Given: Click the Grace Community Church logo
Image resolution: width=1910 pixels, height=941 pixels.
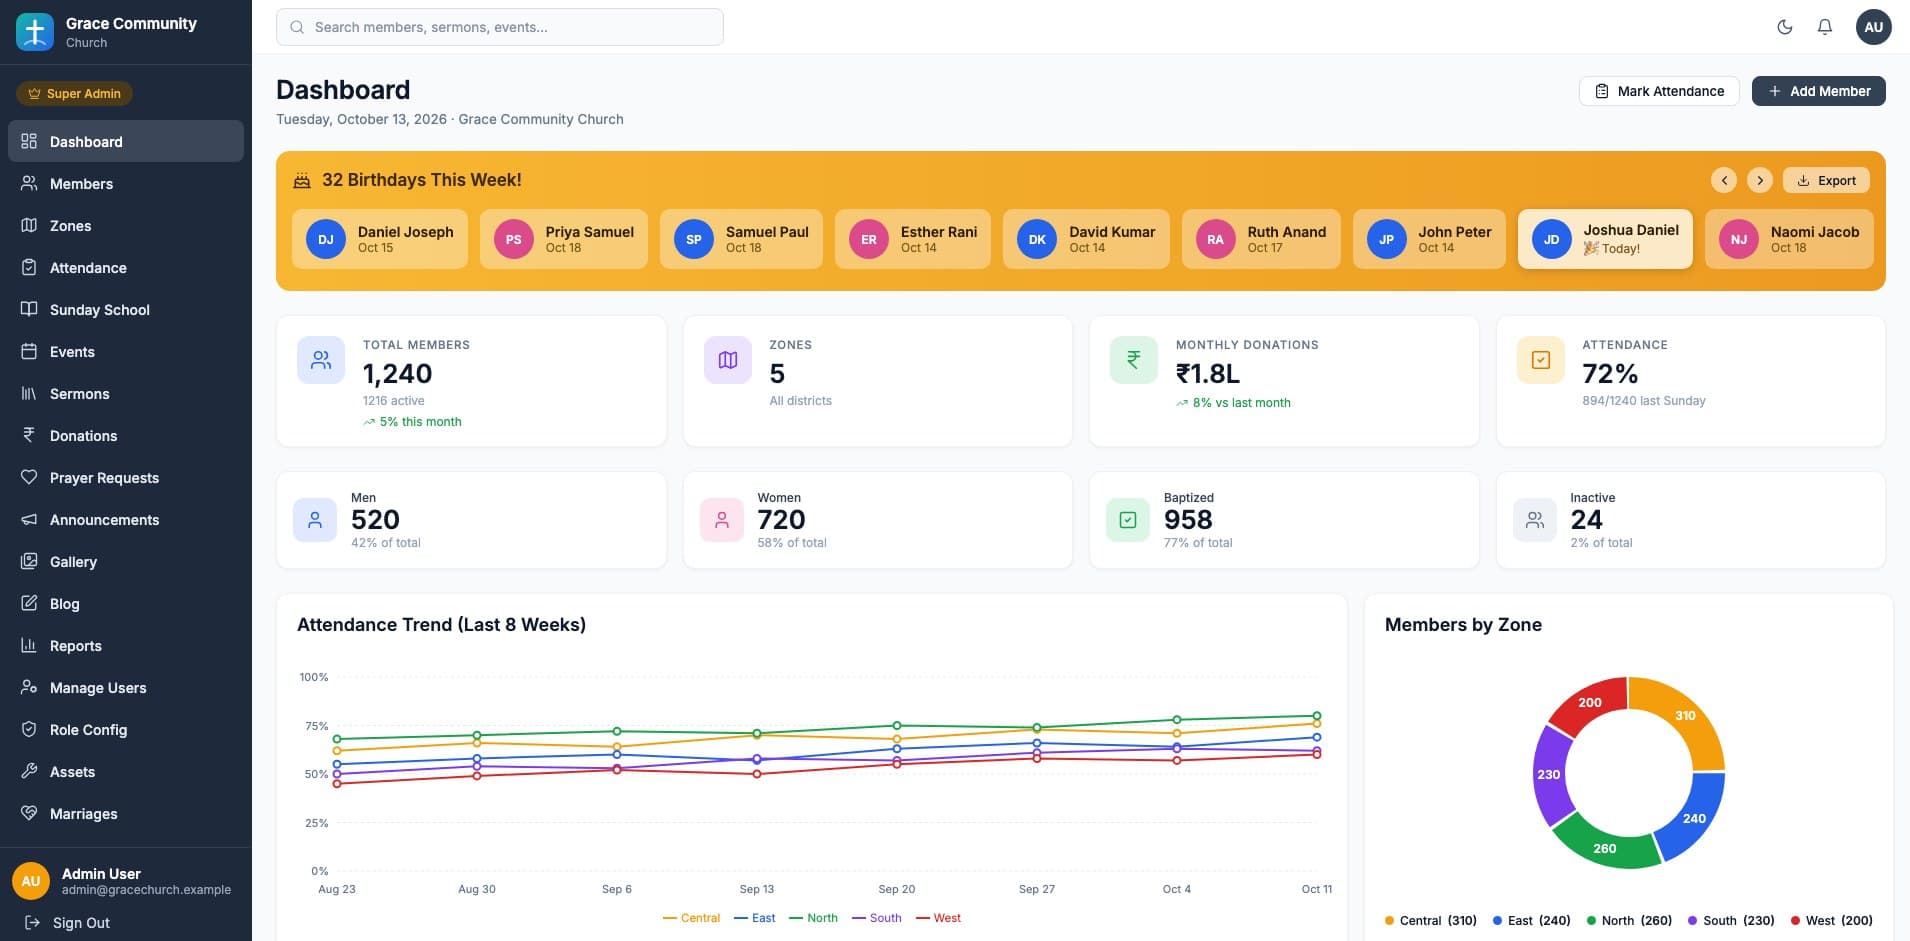Looking at the screenshot, I should [35, 32].
